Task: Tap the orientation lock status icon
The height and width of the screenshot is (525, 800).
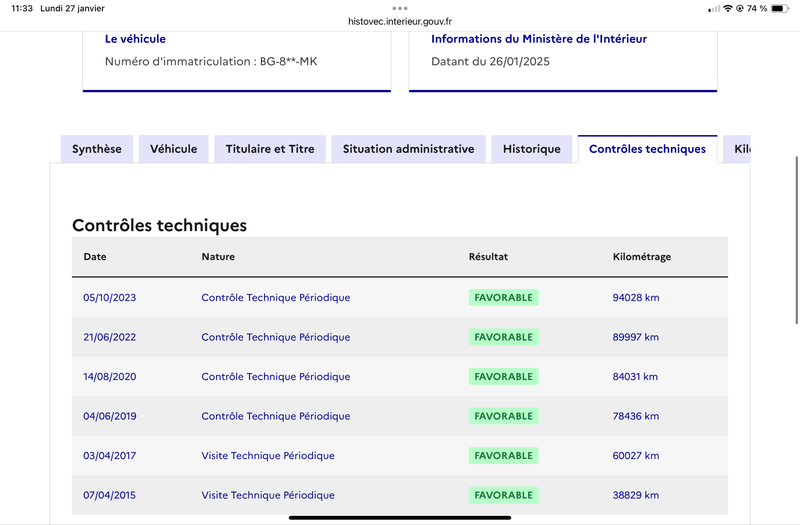Action: coord(739,8)
